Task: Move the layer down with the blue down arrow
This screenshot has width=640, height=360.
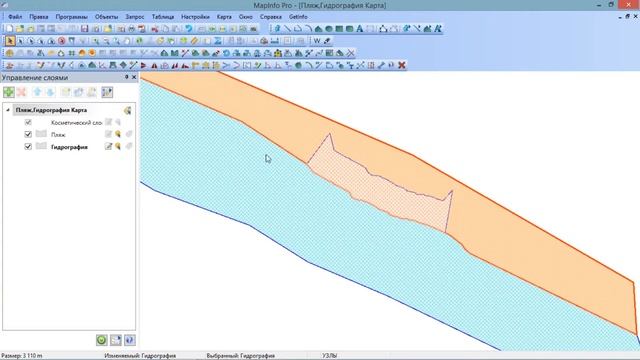Action: (50, 92)
